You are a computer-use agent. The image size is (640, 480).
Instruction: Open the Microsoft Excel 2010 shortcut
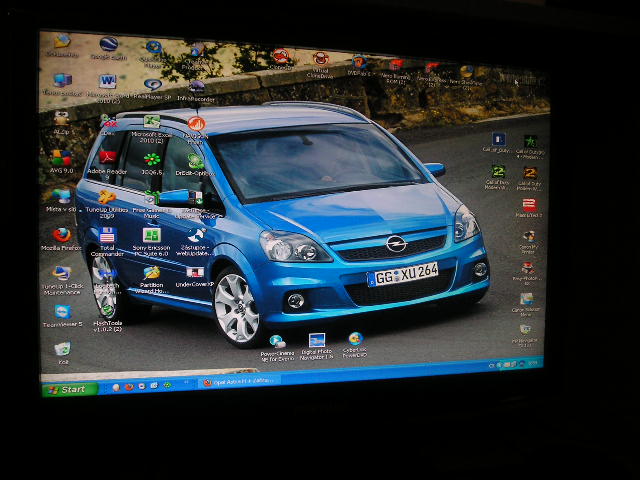151,124
